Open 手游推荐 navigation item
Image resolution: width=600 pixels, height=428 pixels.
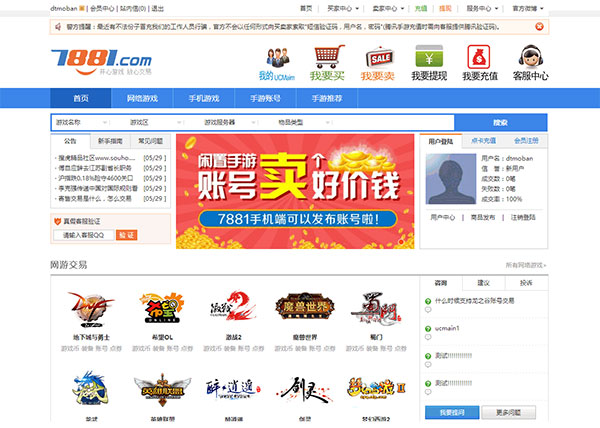coord(327,98)
